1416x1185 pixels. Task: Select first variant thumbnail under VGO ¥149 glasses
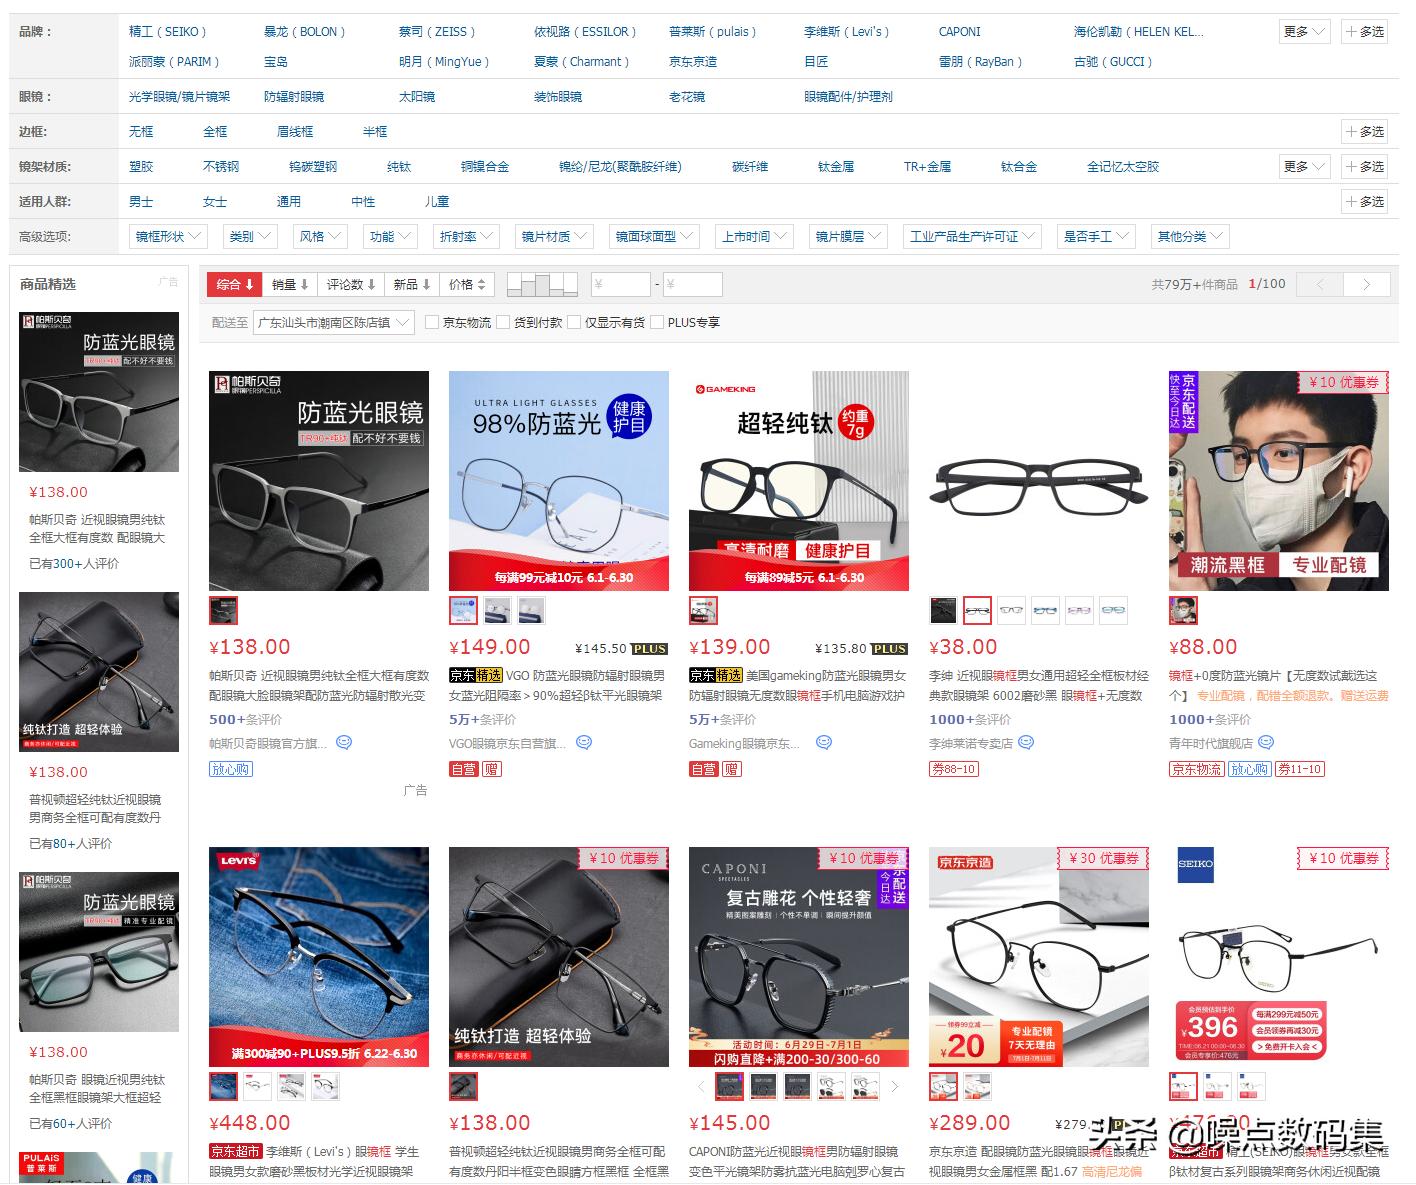click(x=463, y=610)
